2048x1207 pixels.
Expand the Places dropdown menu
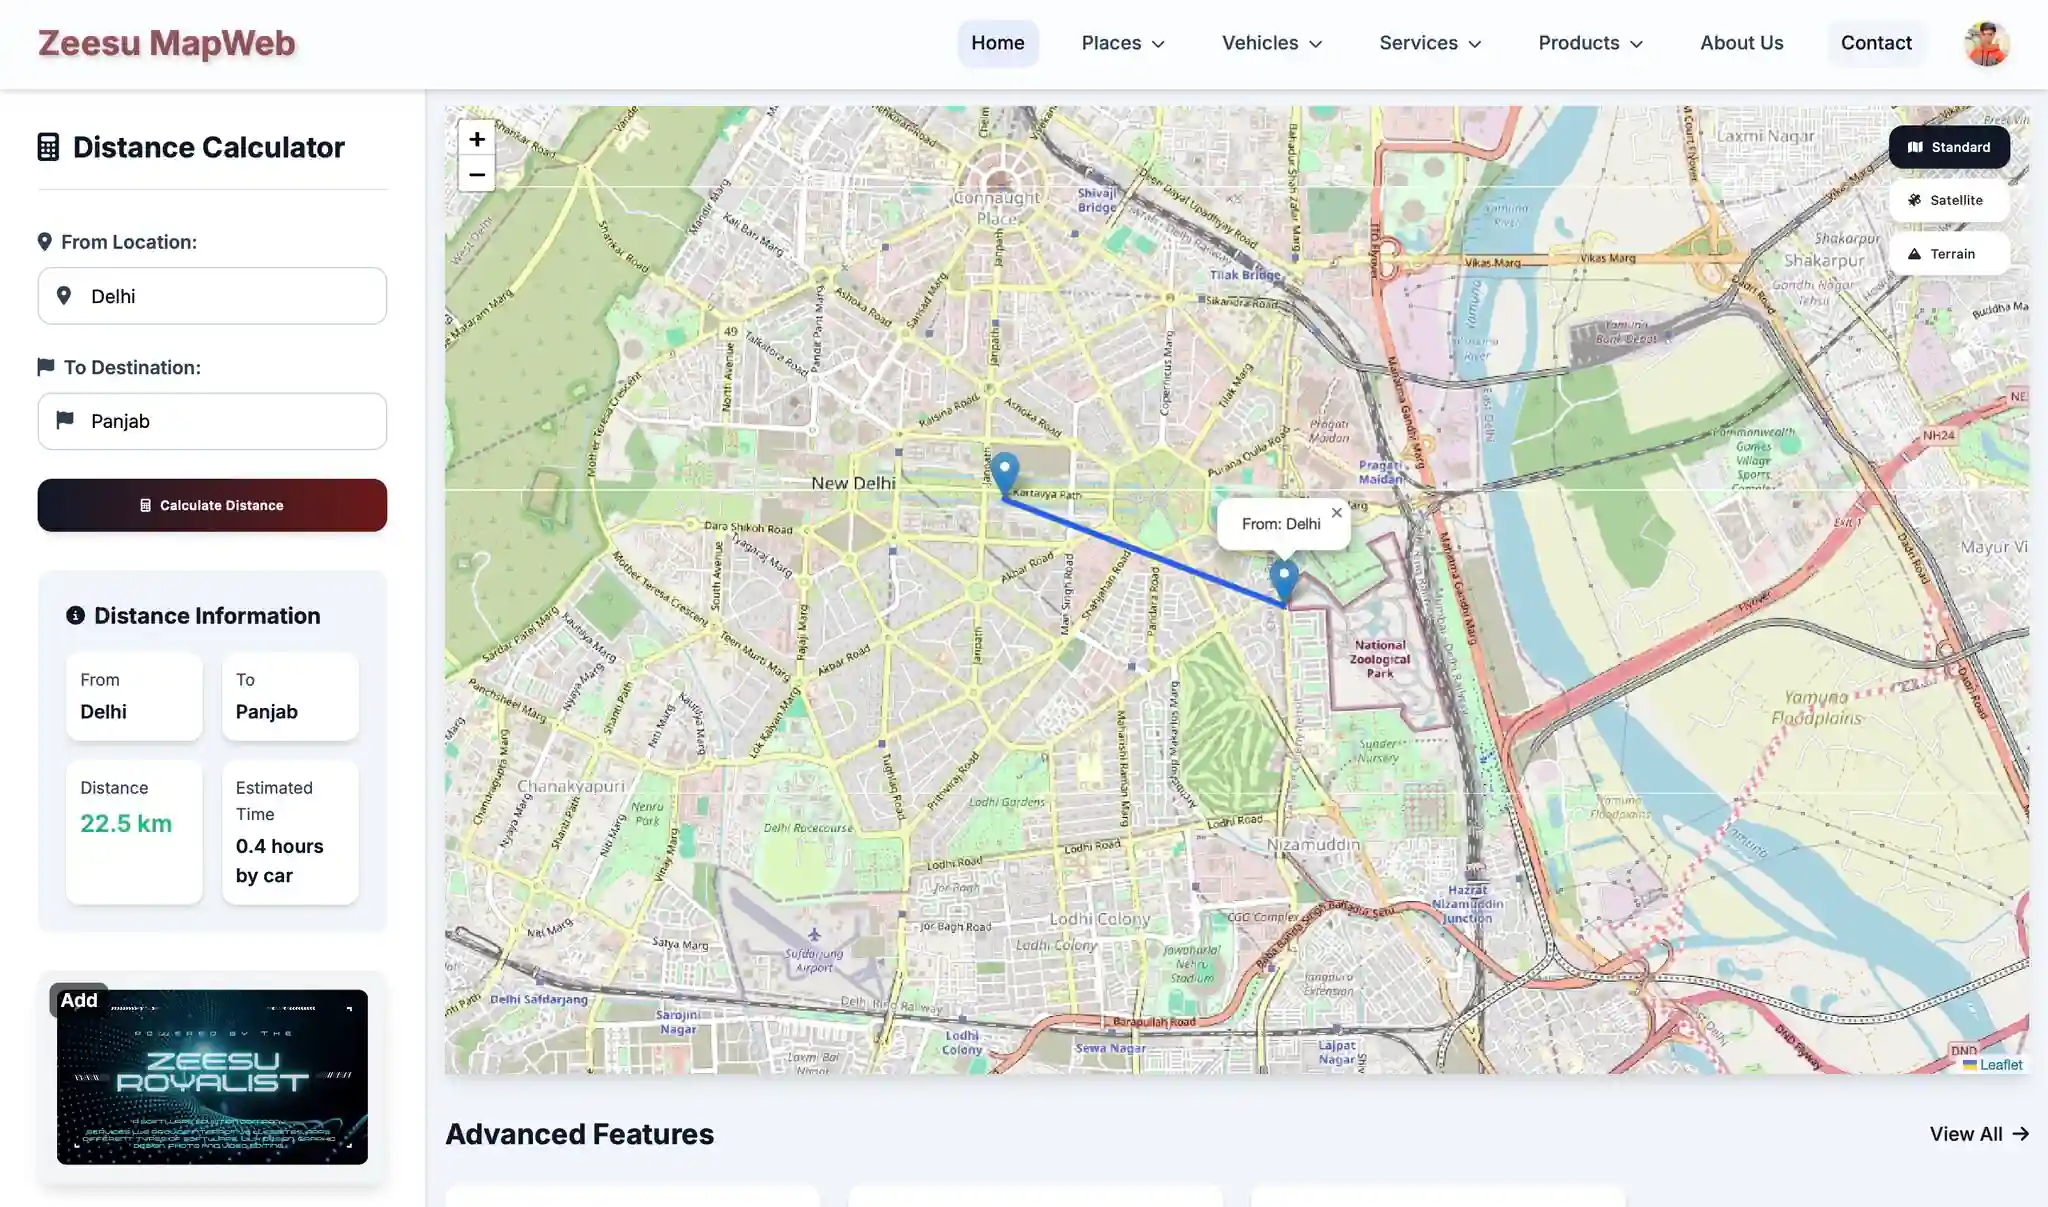[x=1123, y=43]
